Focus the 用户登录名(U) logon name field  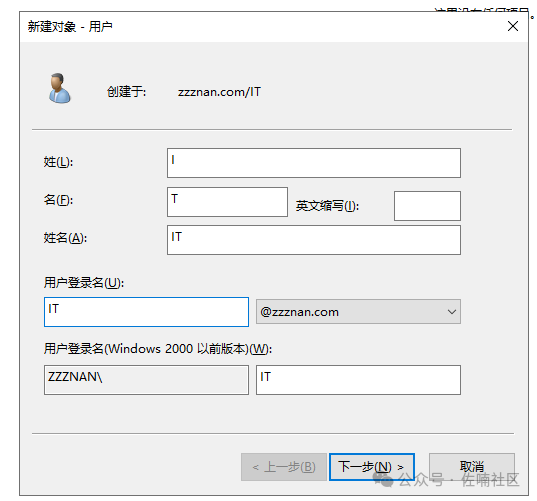pyautogui.click(x=146, y=312)
